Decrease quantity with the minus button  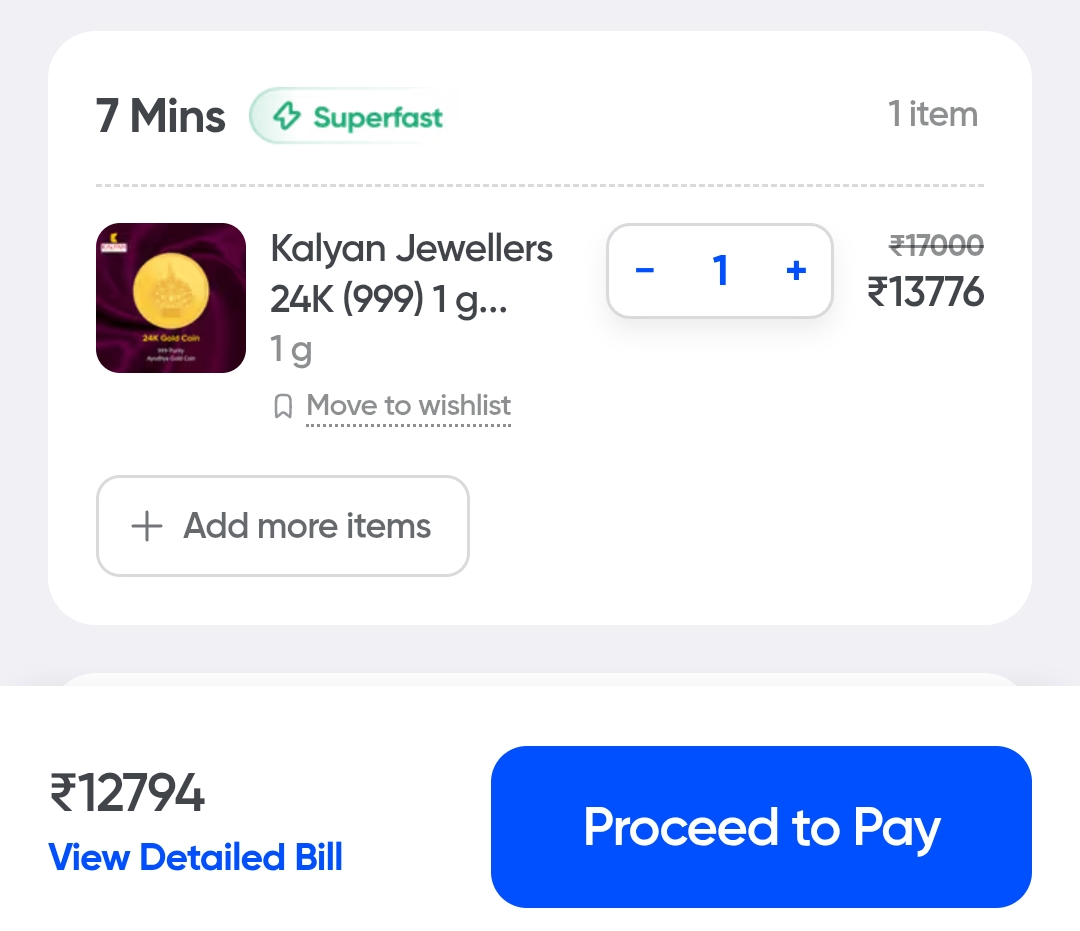pyautogui.click(x=645, y=271)
